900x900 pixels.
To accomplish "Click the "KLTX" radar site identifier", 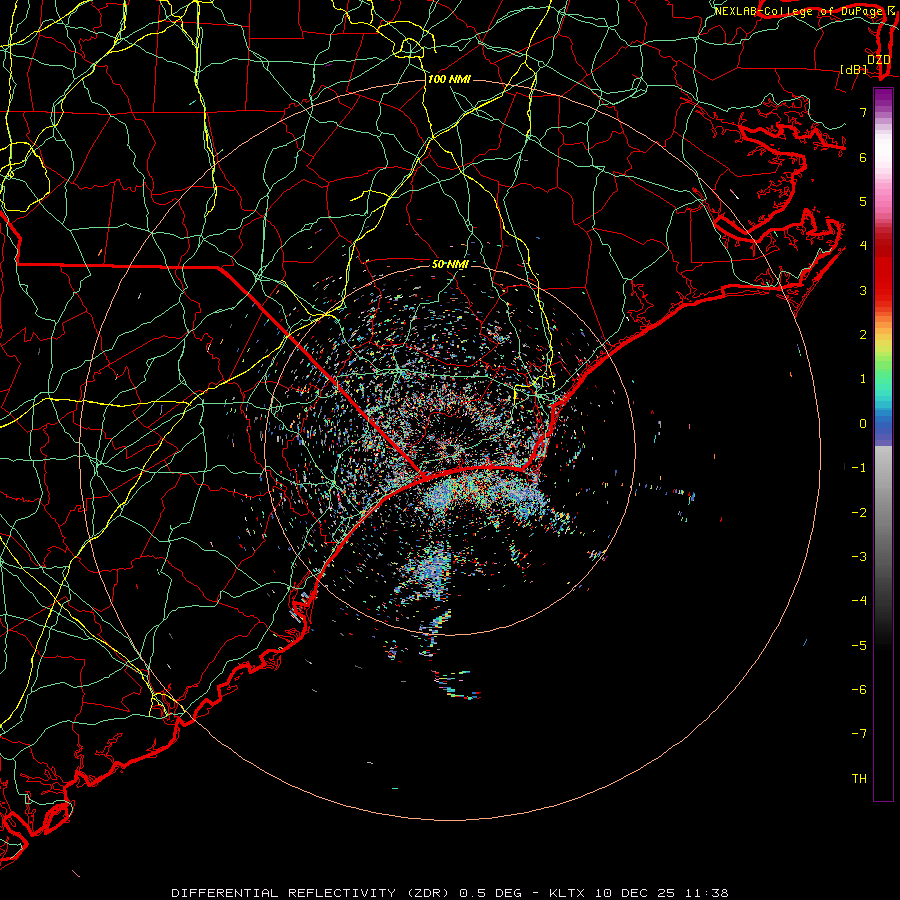I will pos(567,893).
